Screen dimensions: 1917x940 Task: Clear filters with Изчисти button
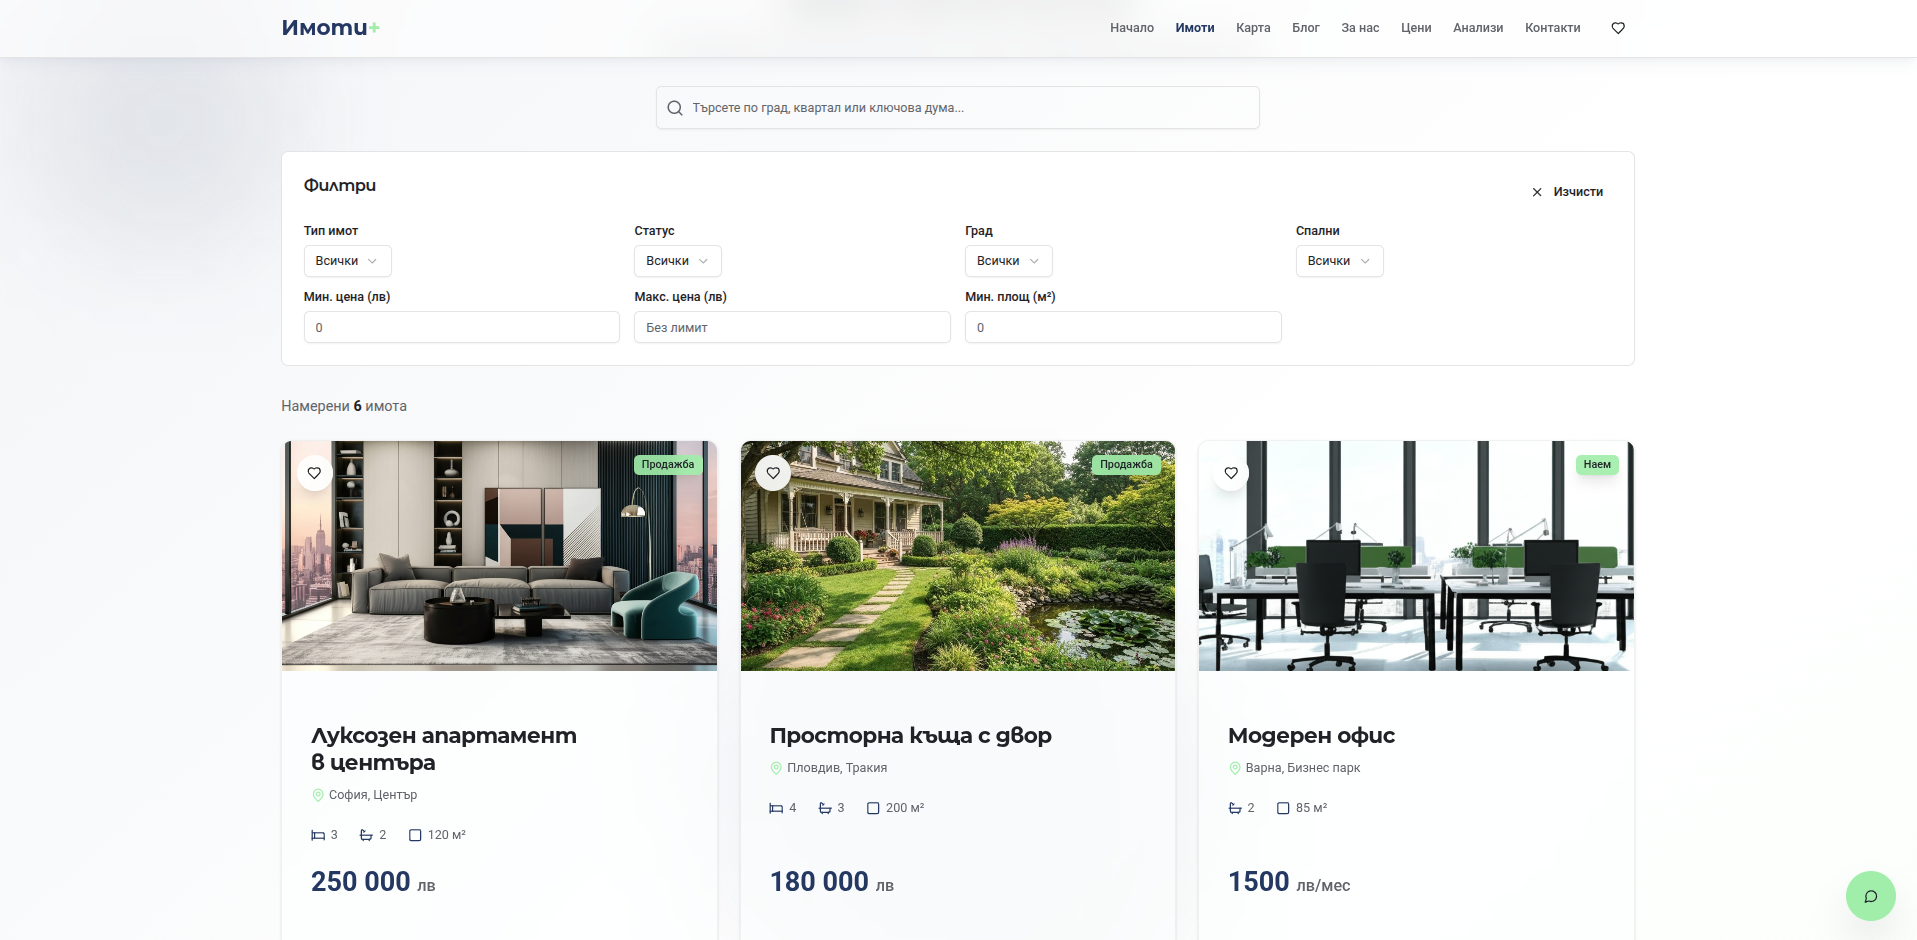point(1567,192)
